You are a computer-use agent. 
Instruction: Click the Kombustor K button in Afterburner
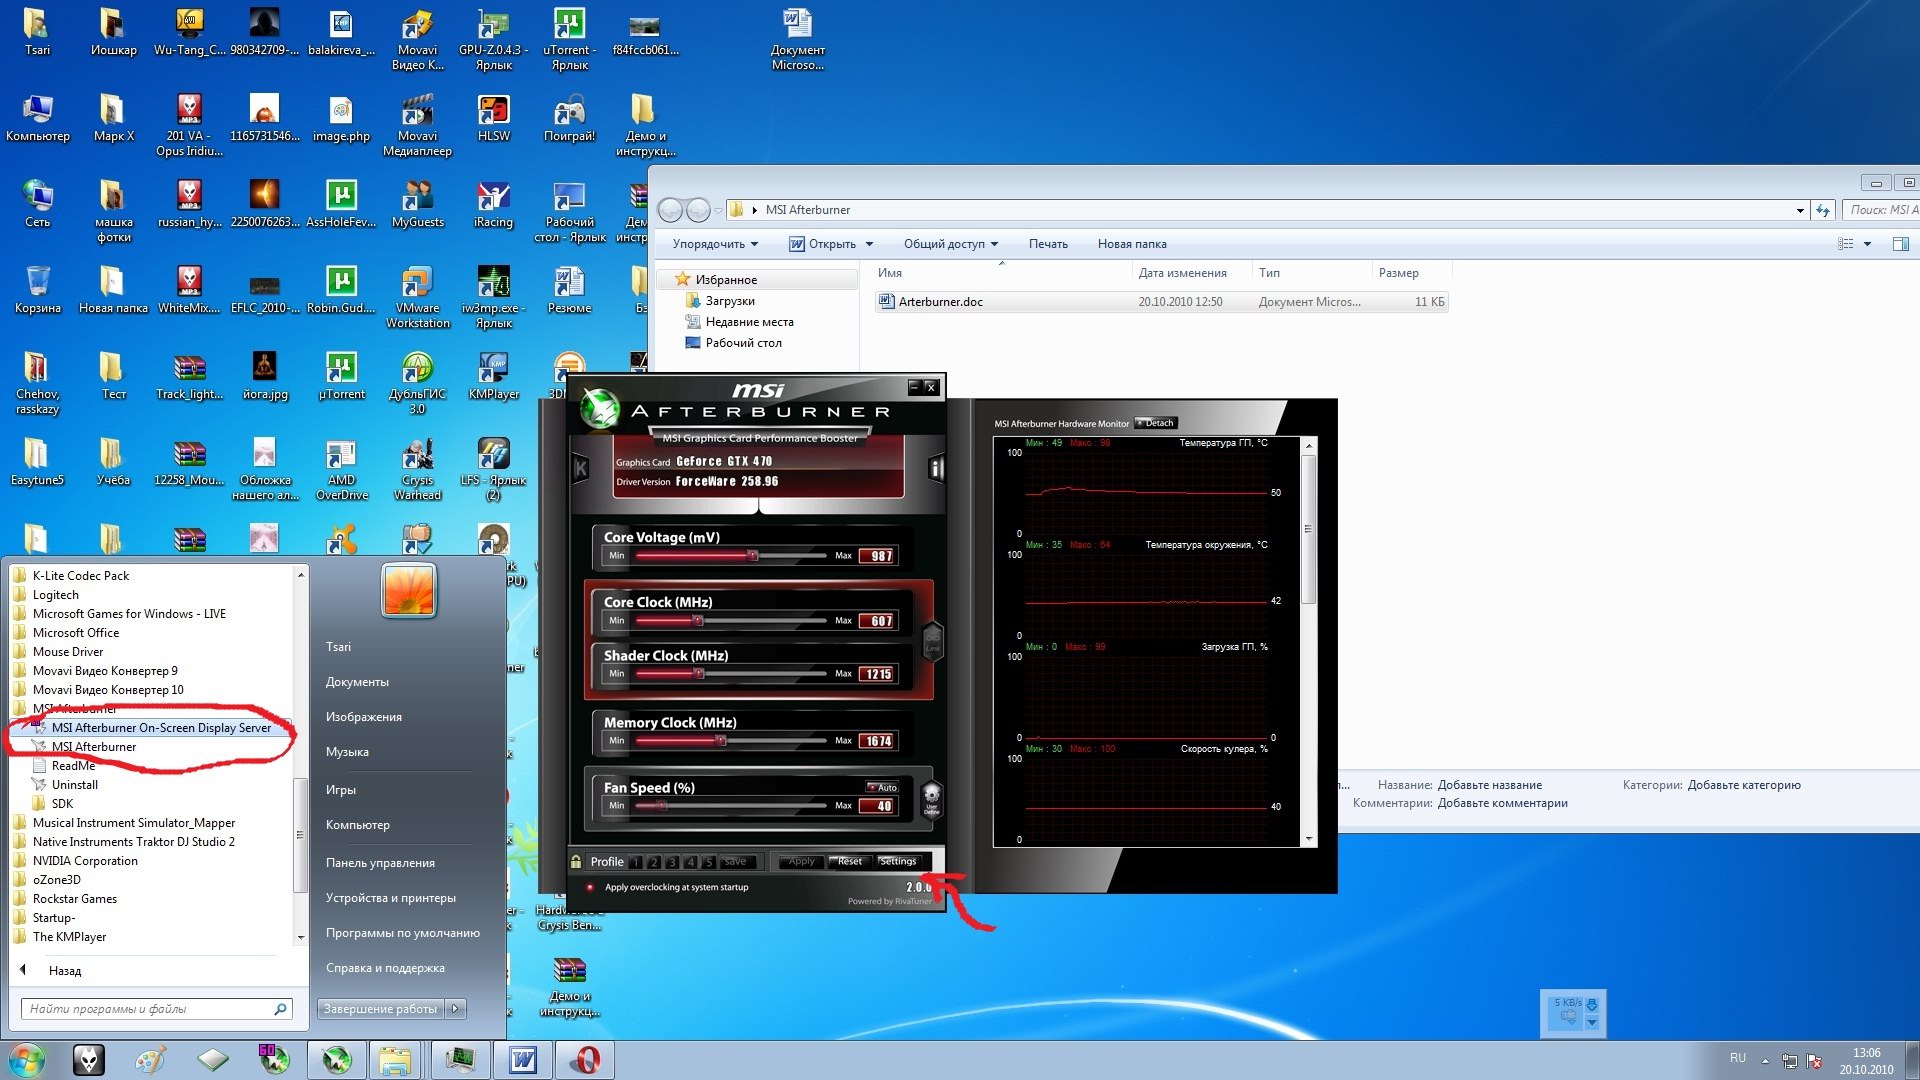[581, 468]
